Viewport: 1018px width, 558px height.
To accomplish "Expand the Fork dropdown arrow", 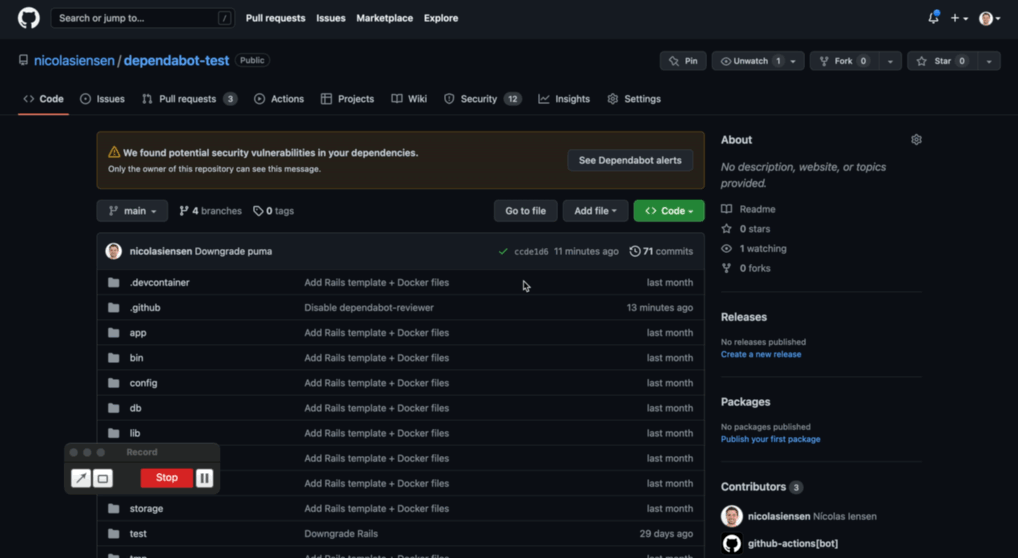I will pos(890,61).
